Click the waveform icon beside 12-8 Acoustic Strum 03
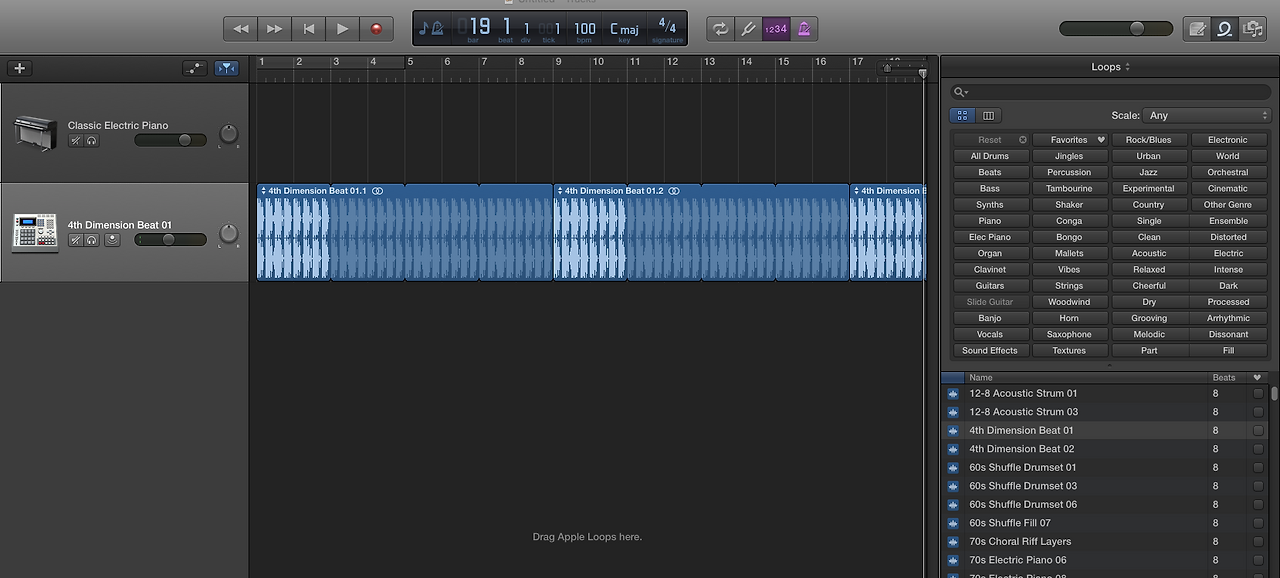The height and width of the screenshot is (578, 1280). [953, 412]
